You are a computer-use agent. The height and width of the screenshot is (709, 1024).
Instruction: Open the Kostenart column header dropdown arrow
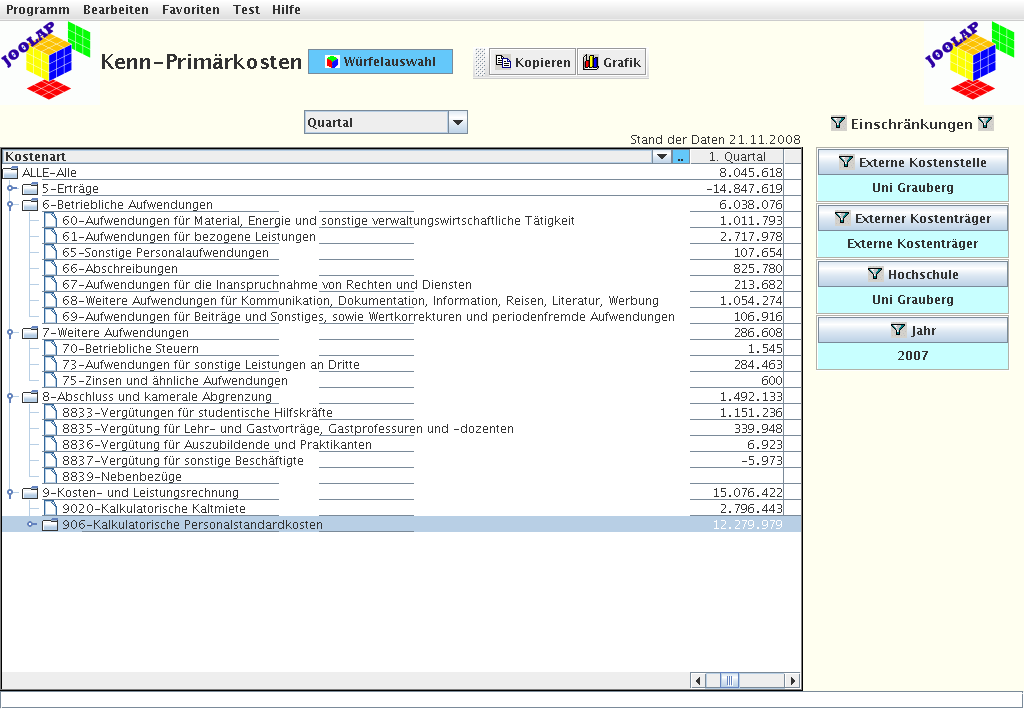point(661,157)
